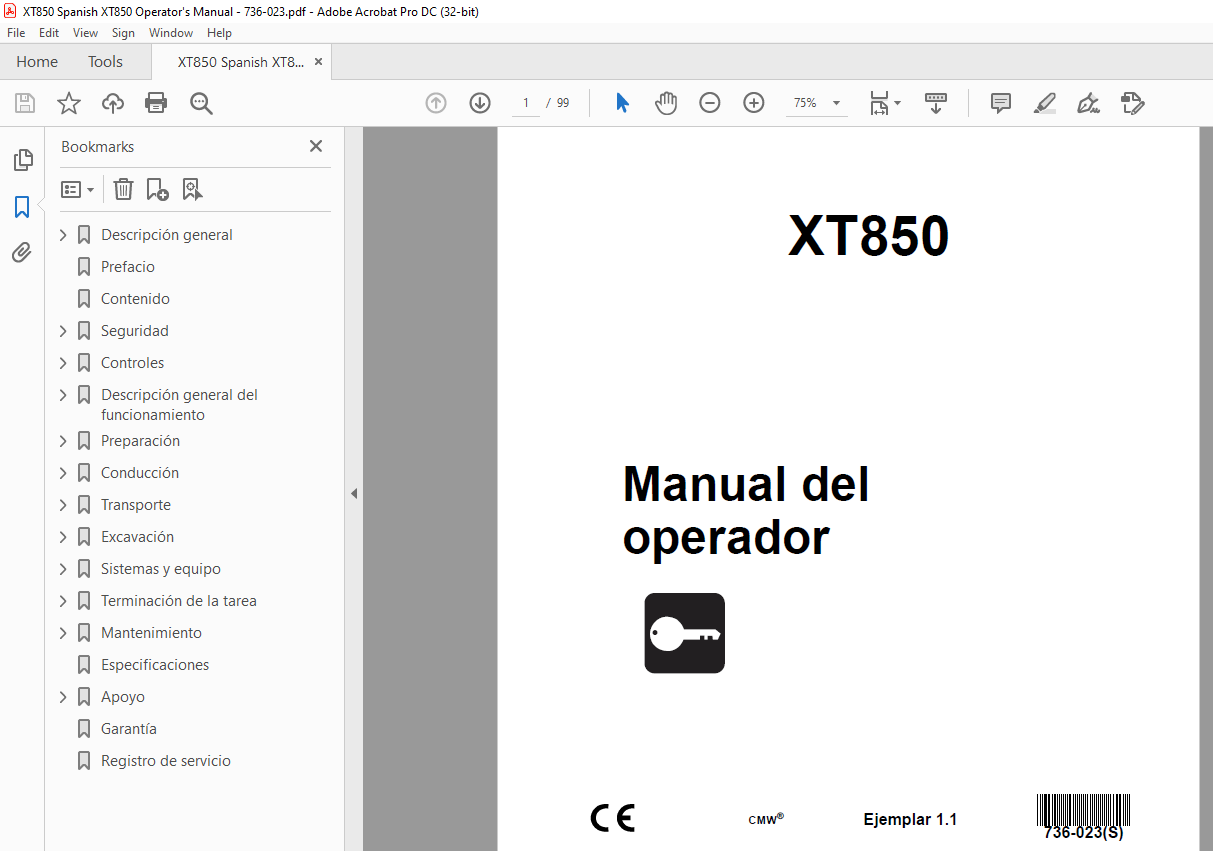The image size is (1213, 851).
Task: Select Terminación de la tarea bookmark
Action: 179,601
